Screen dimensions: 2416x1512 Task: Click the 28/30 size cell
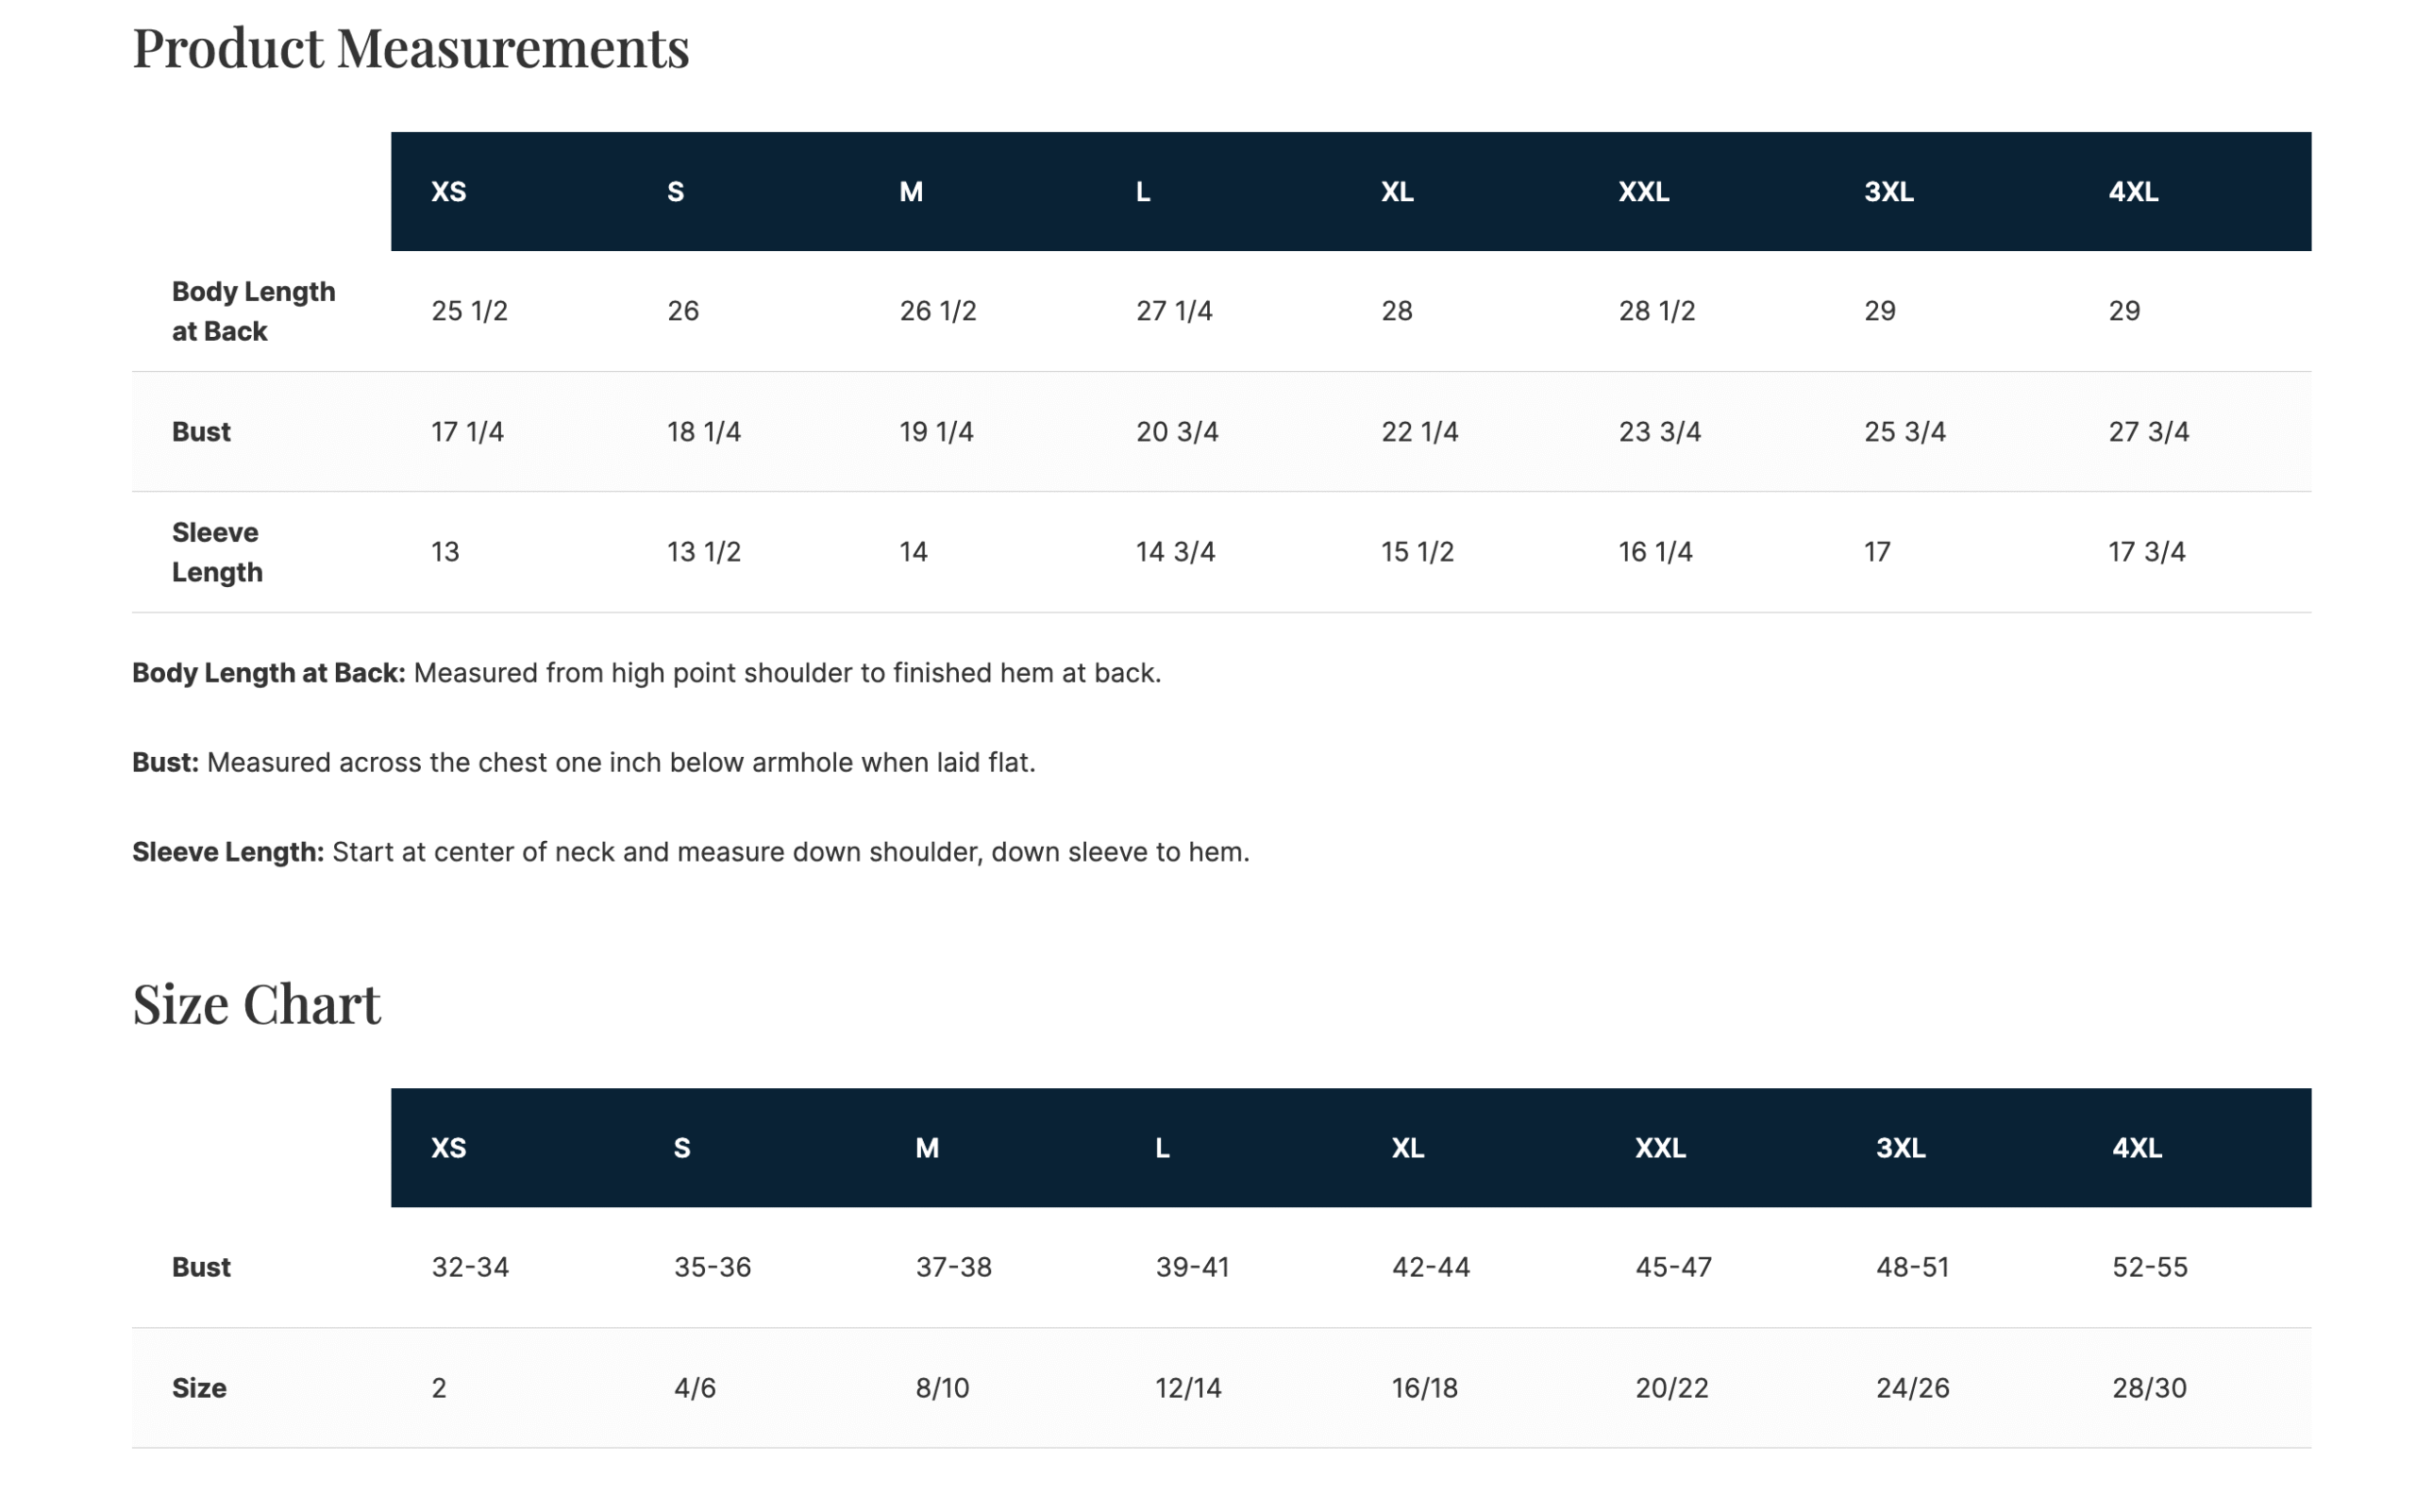click(2149, 1388)
